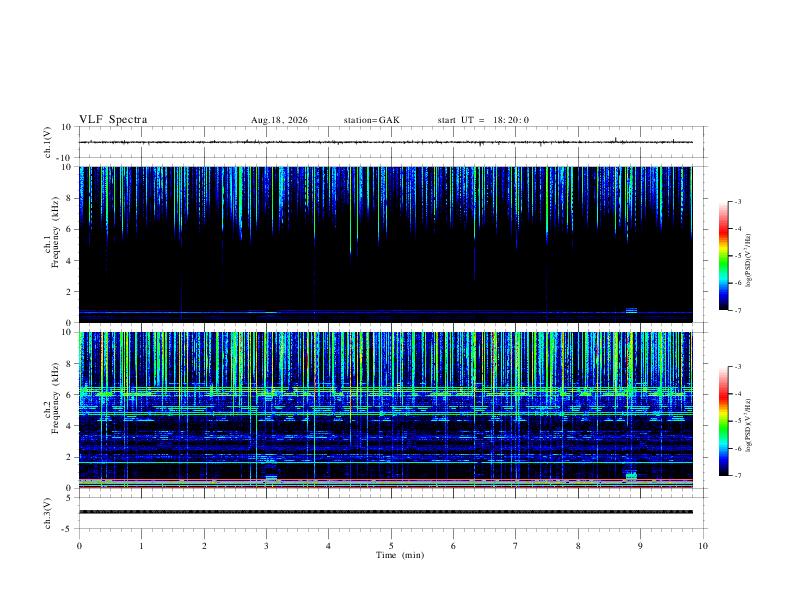
Task: Click the start UT 18:20:0 label
Action: coord(483,120)
